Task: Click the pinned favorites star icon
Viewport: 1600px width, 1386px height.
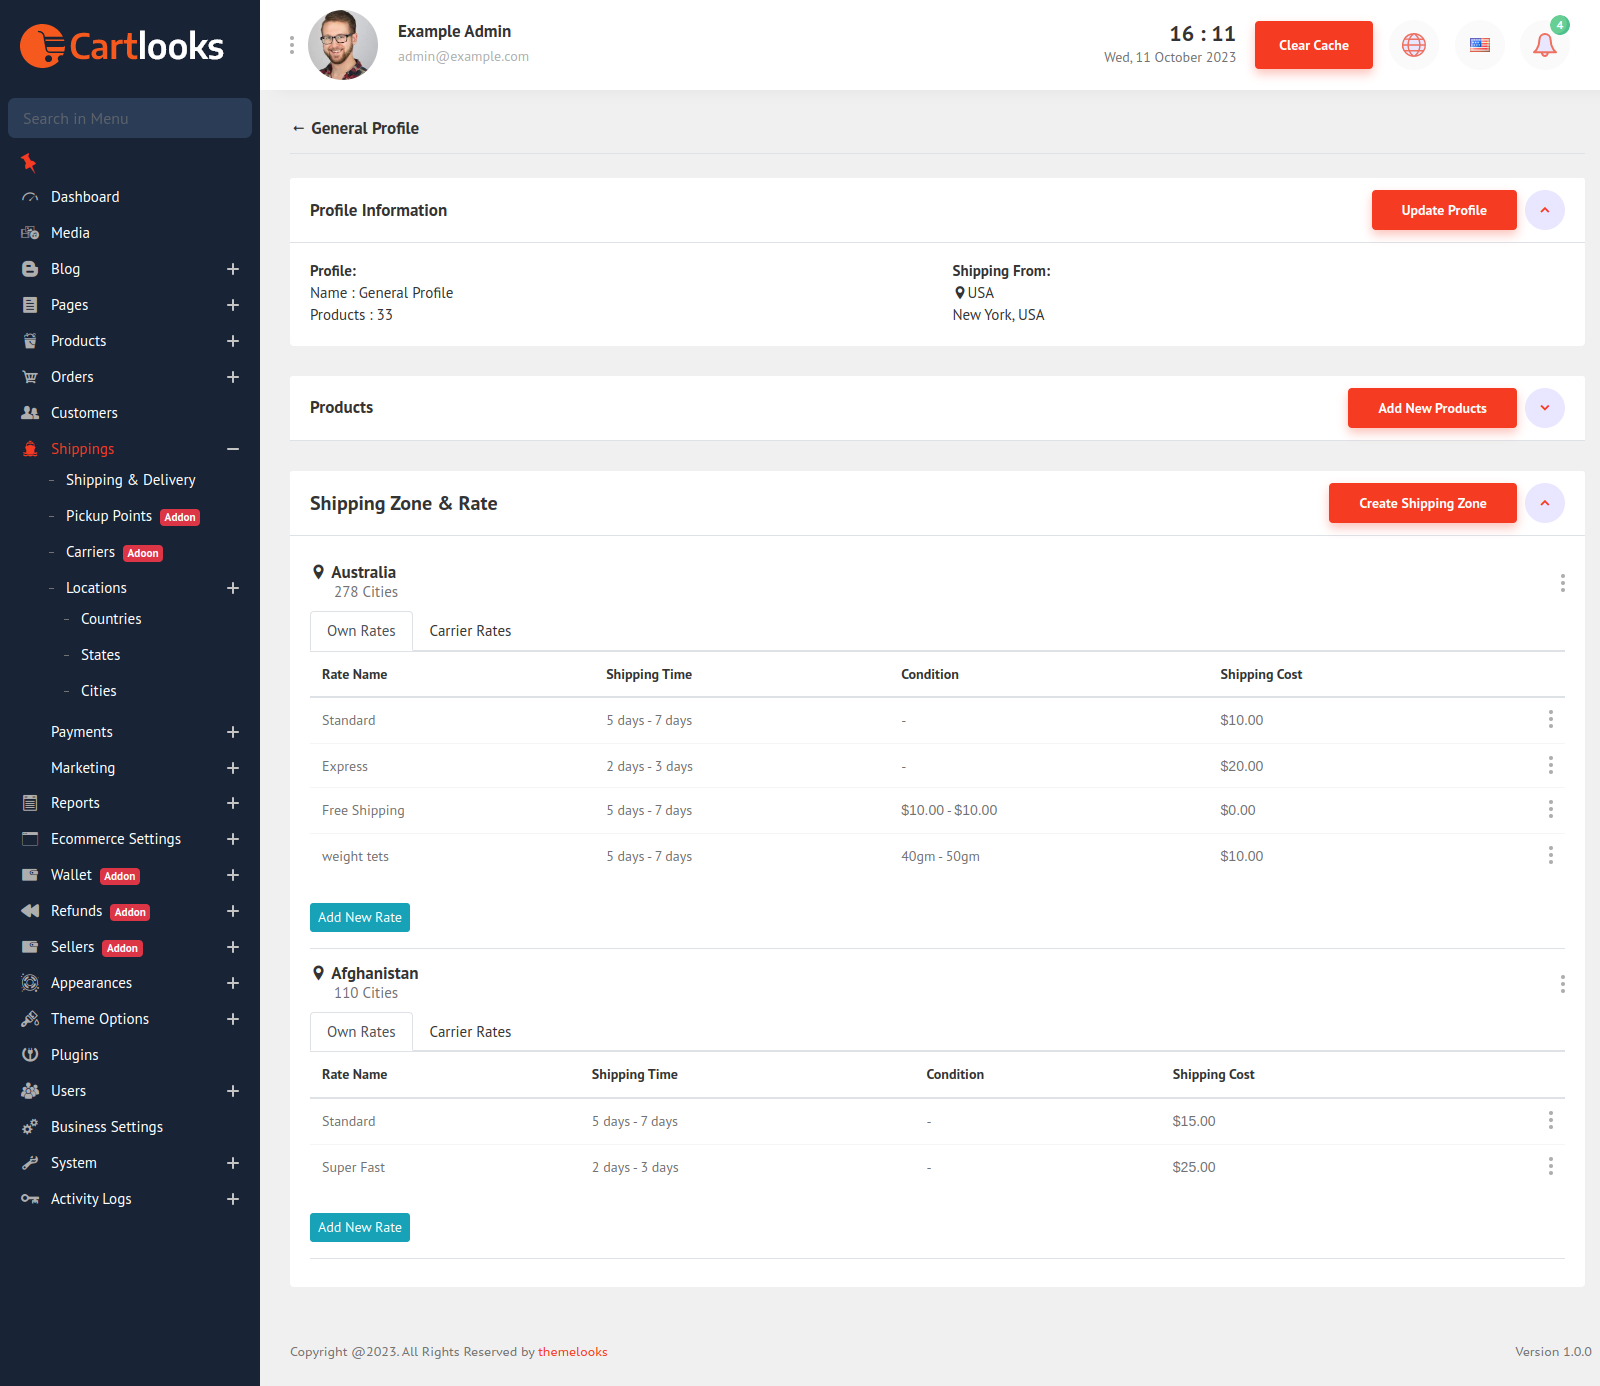Action: [x=28, y=163]
